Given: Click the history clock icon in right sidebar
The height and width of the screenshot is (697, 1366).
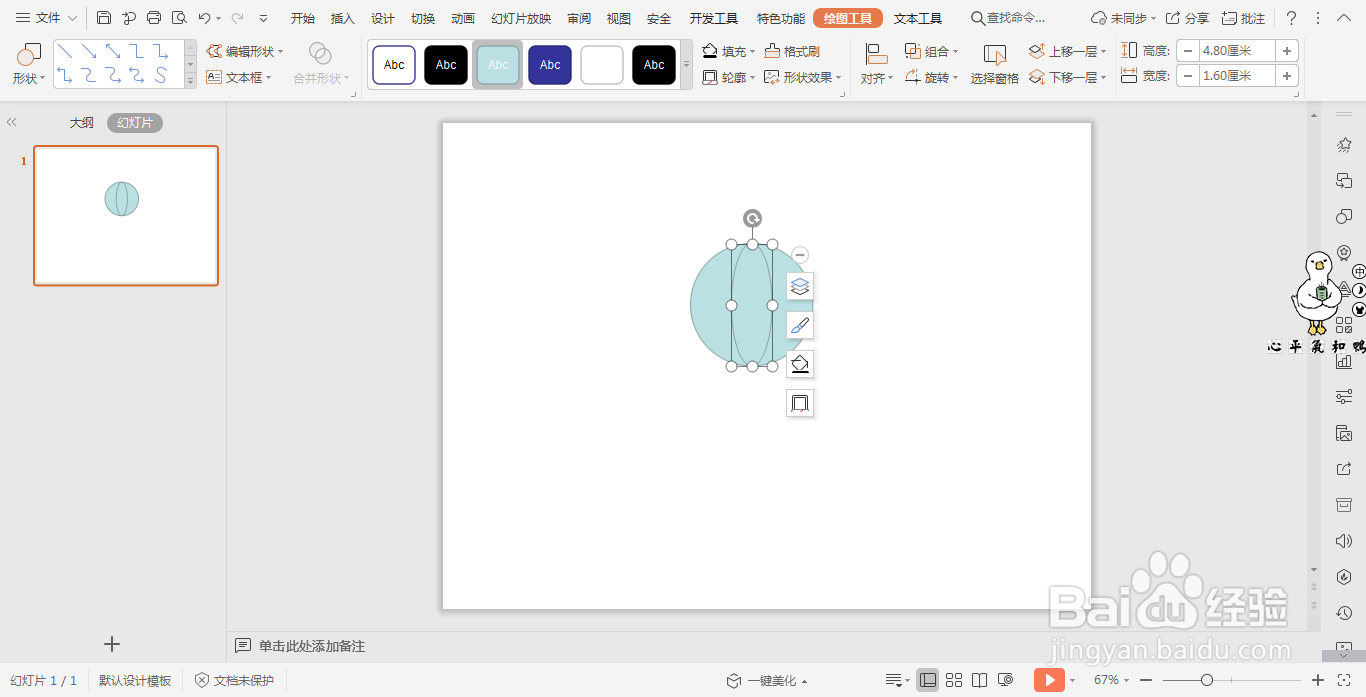Looking at the screenshot, I should (1344, 612).
